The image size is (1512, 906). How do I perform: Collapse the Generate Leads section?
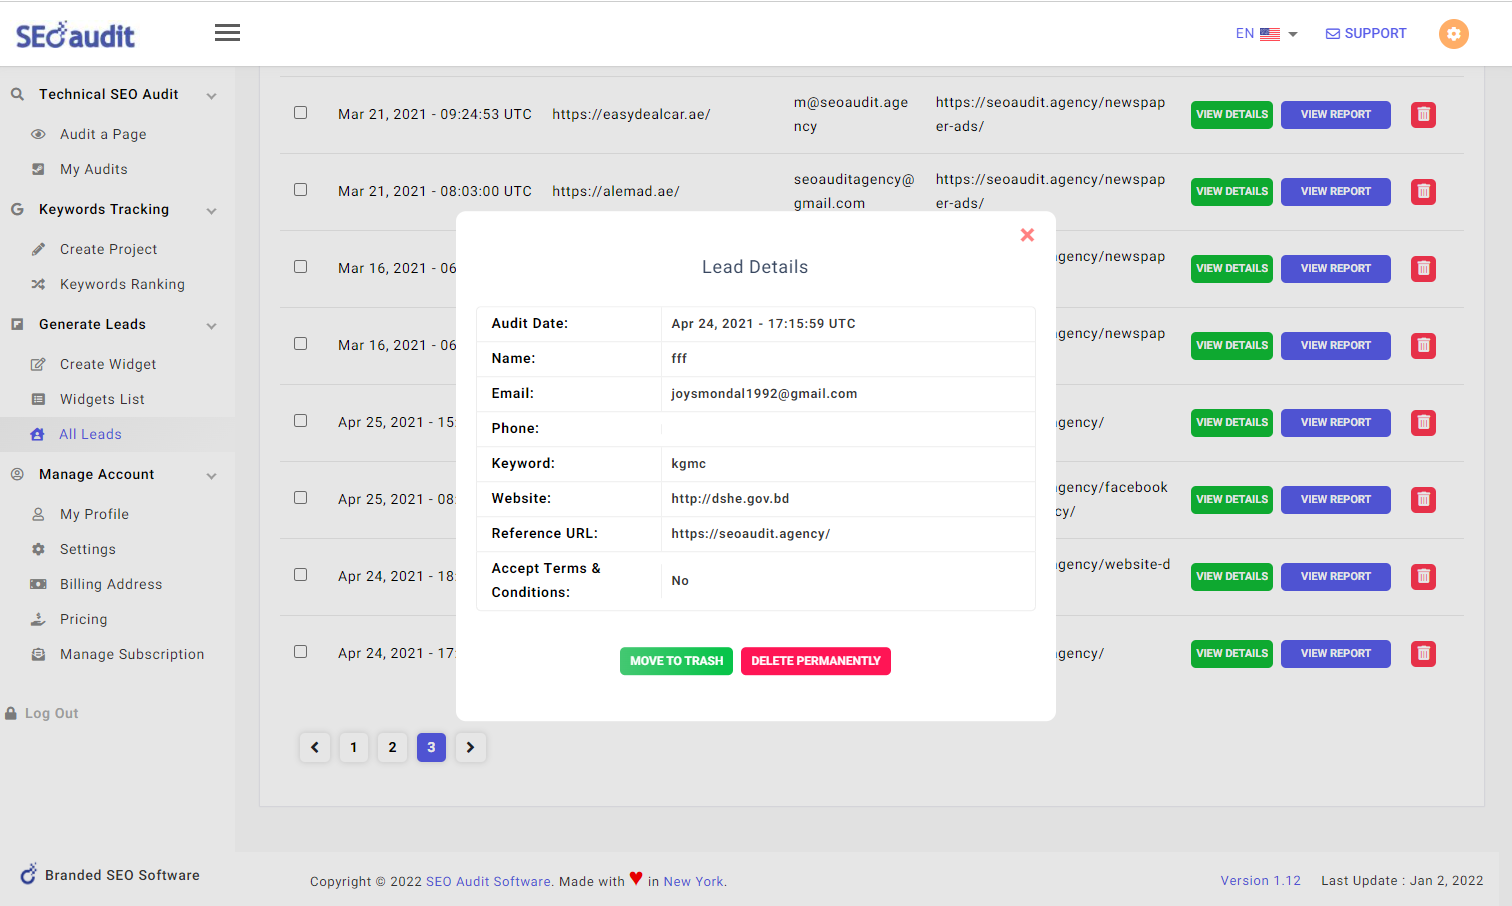[x=211, y=324]
